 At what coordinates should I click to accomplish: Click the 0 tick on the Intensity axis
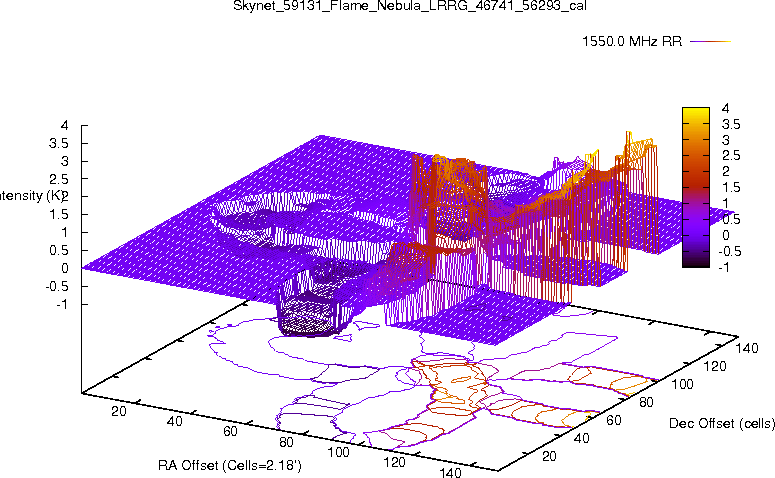64,268
